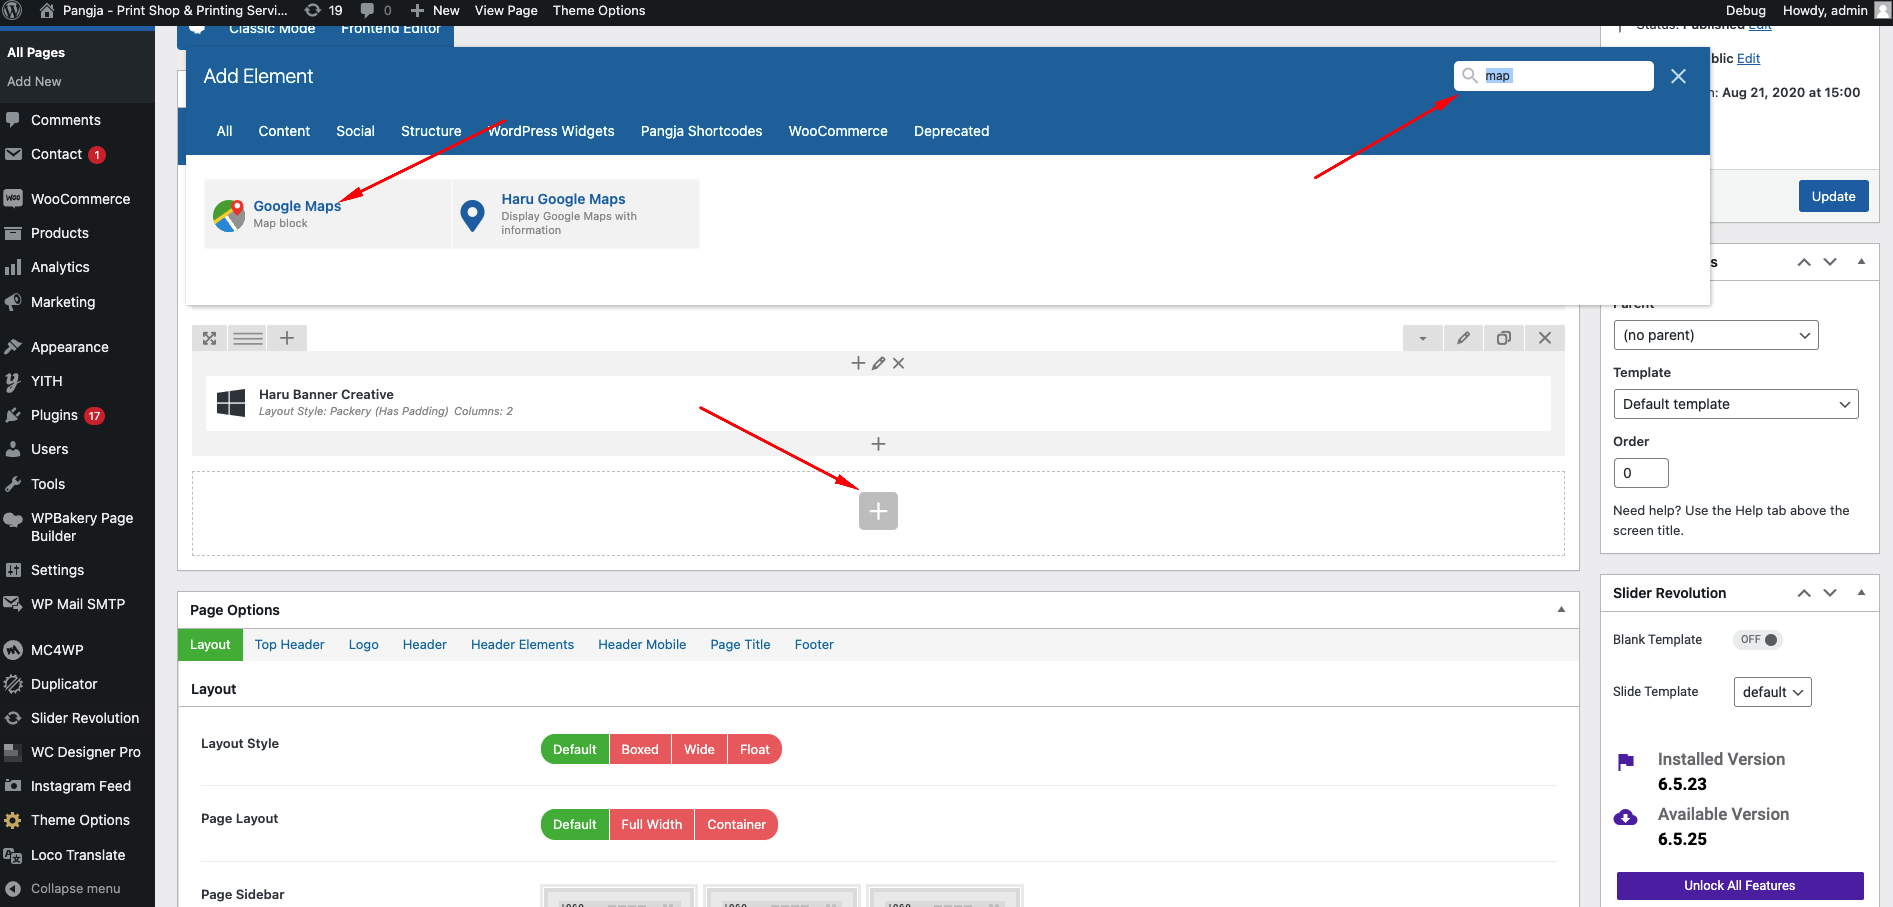Prepend element to column with plus icon

pyautogui.click(x=858, y=363)
